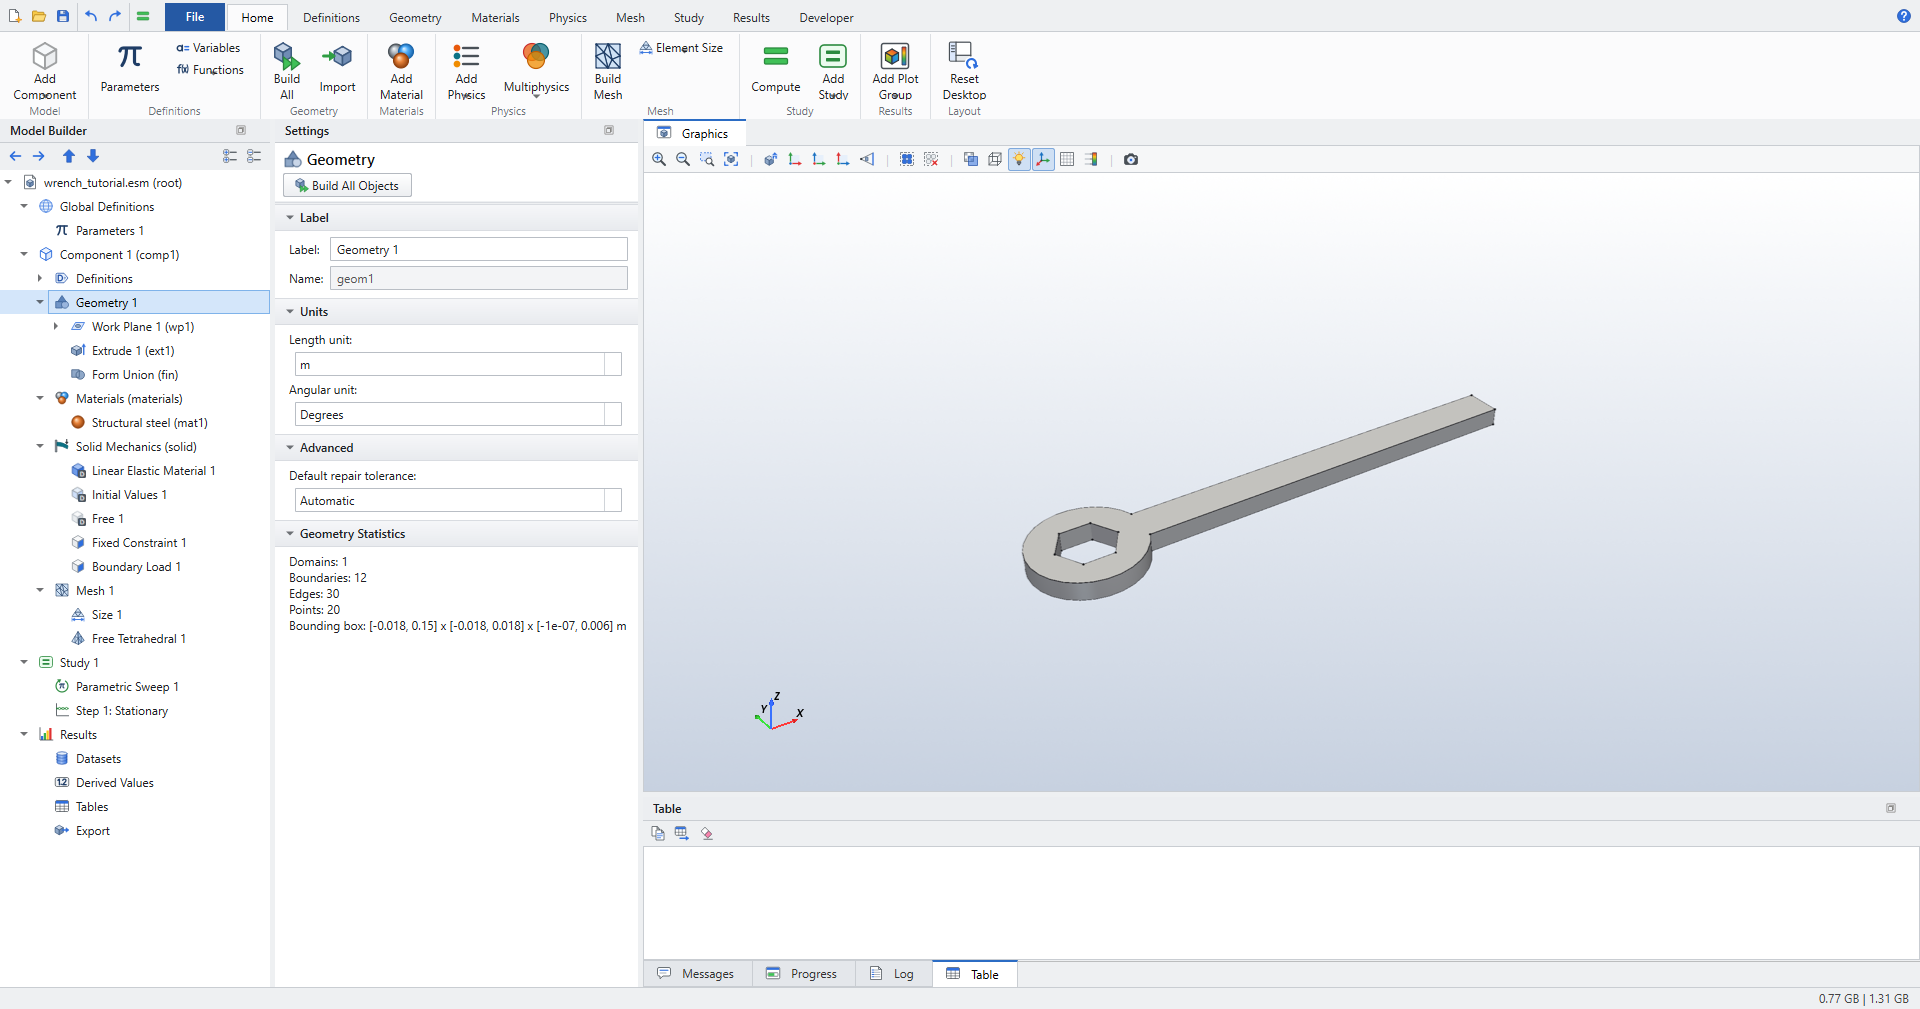1920x1009 pixels.
Task: Click the Zoom Extents icon in Graphics toolbar
Action: [731, 160]
